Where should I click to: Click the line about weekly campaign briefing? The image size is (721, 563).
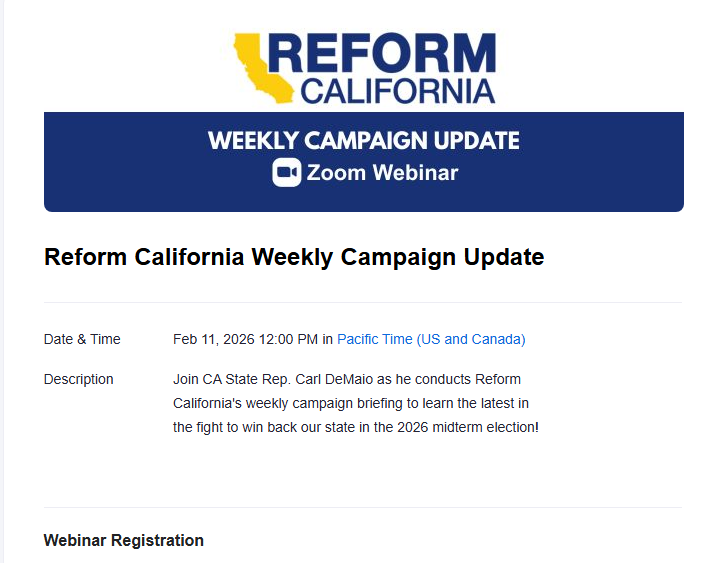pos(351,403)
